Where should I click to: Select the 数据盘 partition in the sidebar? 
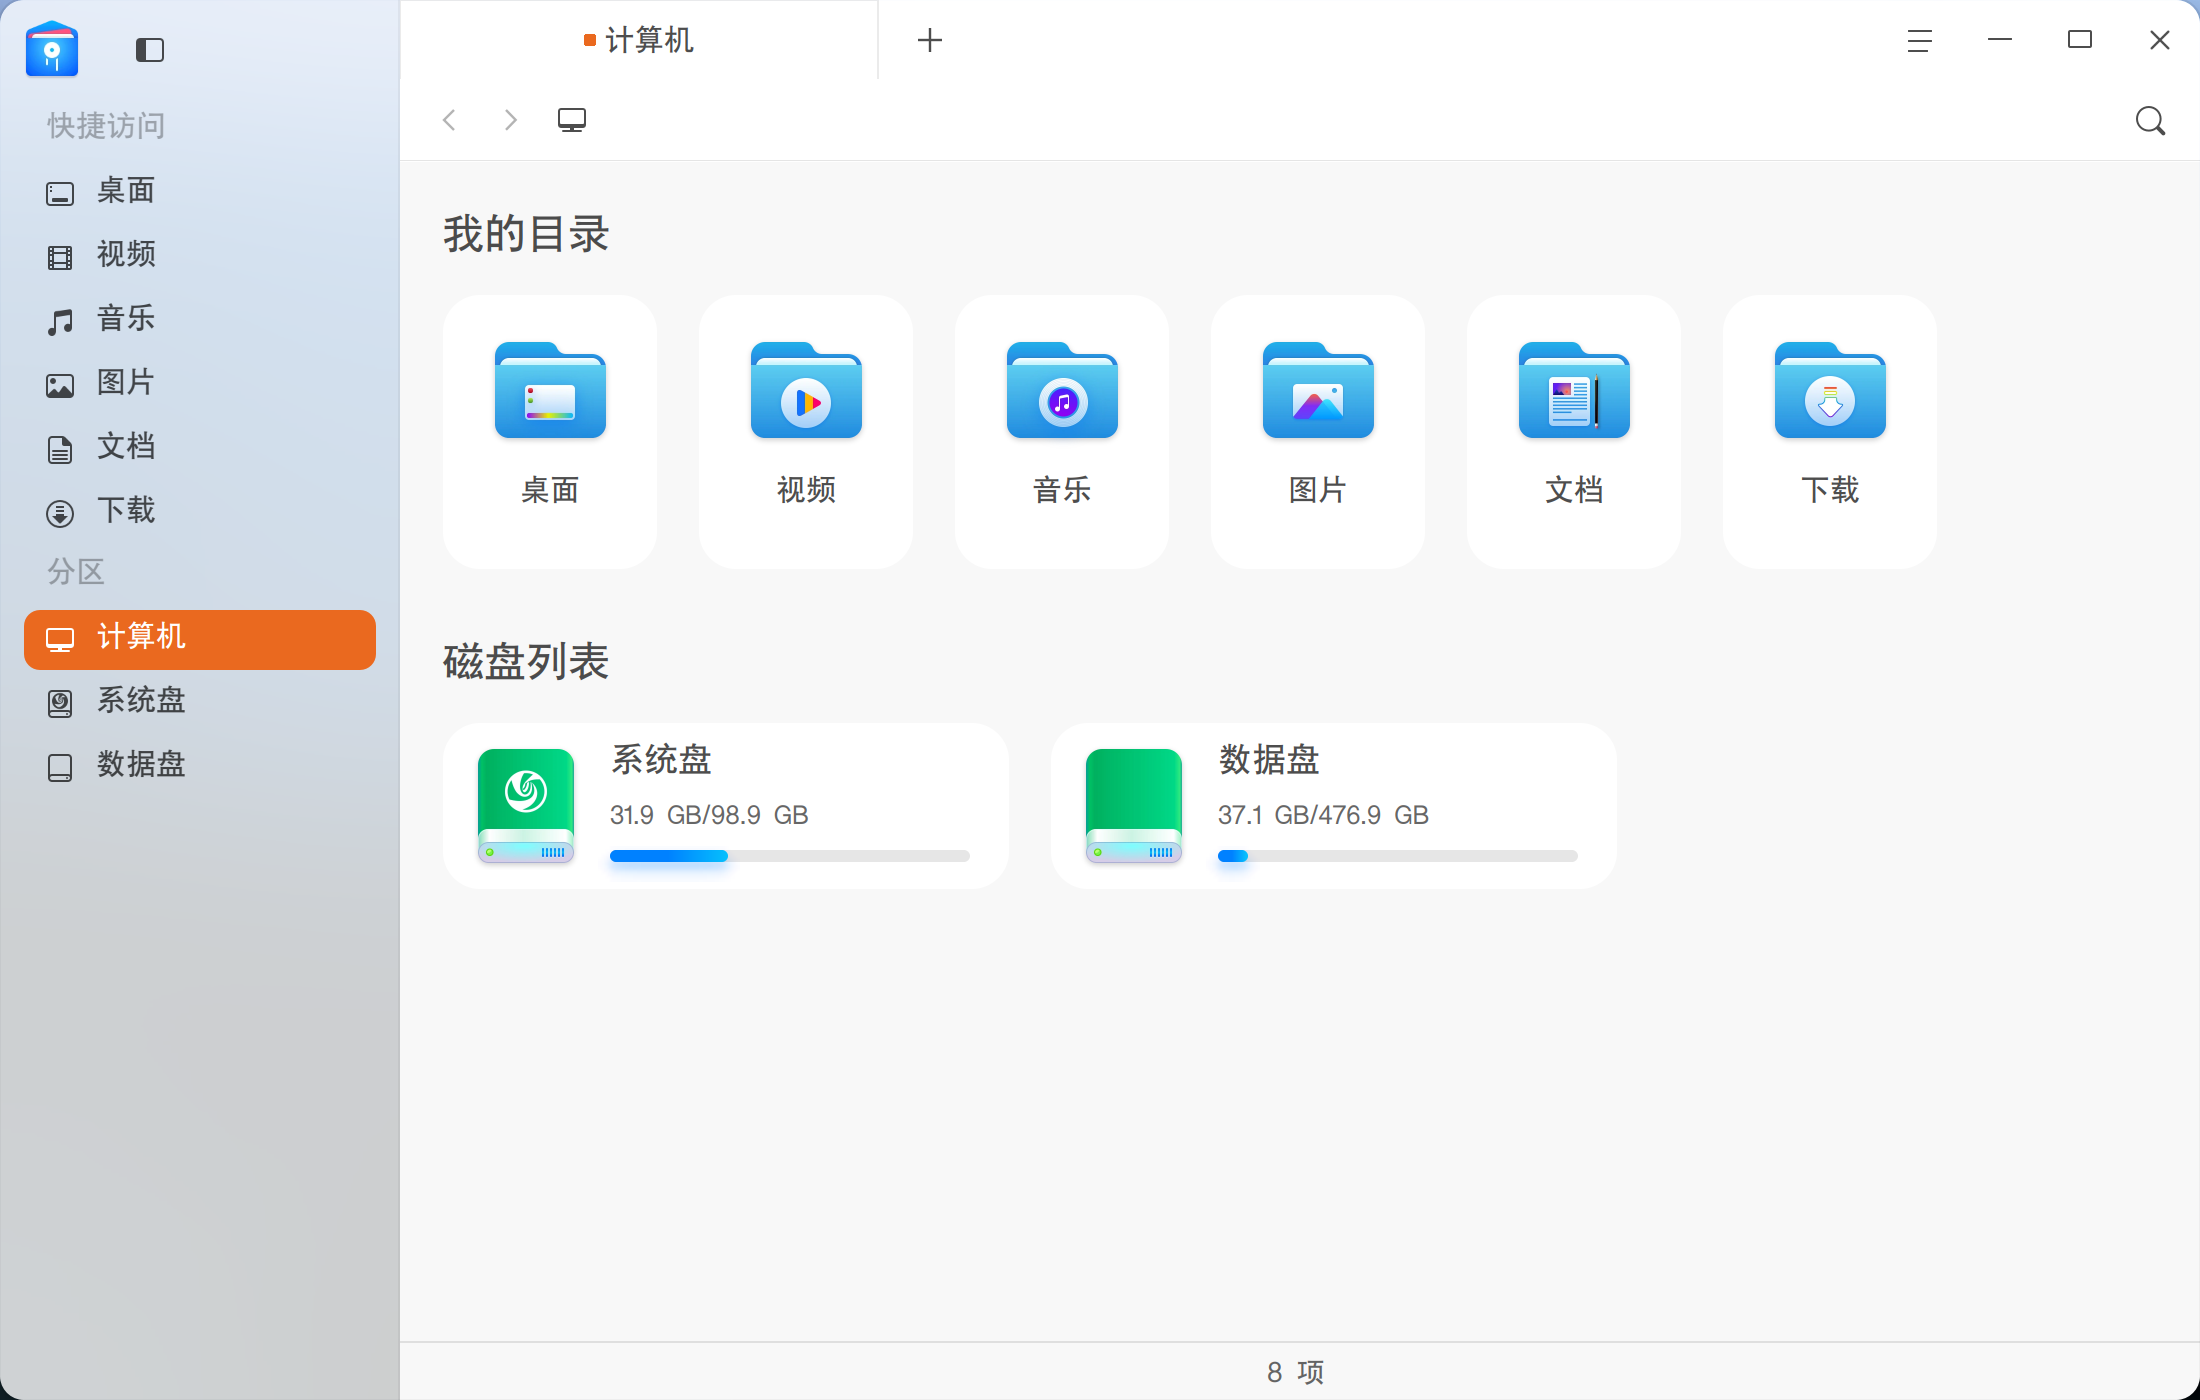click(139, 765)
